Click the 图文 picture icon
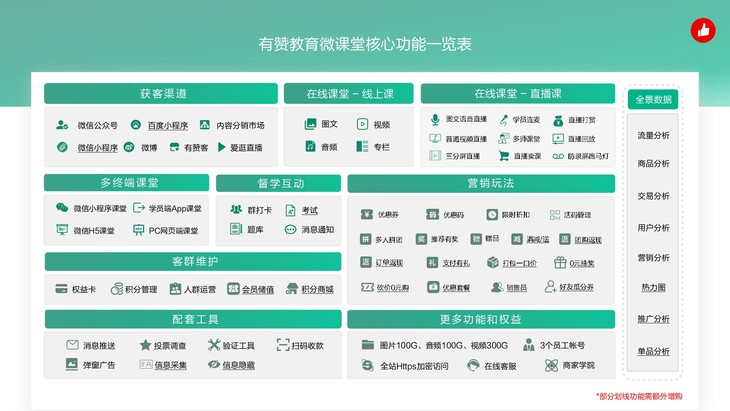 point(310,124)
